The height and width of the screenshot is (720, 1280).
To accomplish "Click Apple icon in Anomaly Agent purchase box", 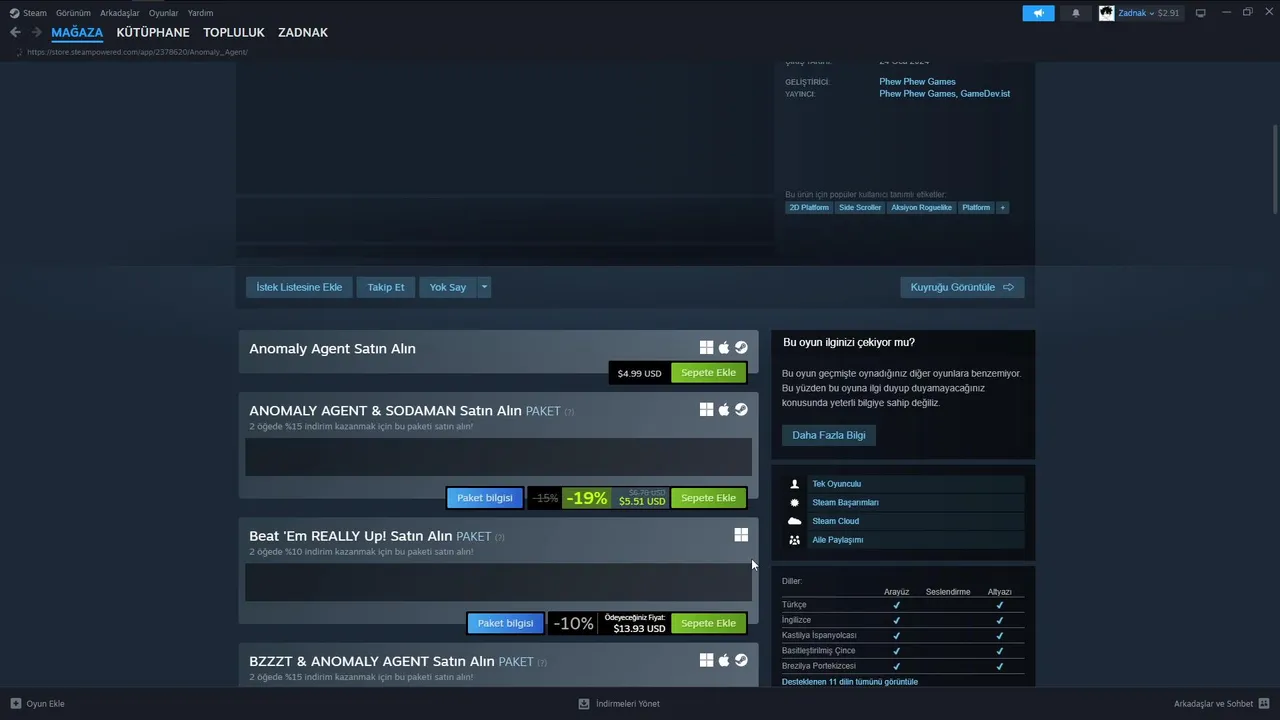I will tap(724, 347).
